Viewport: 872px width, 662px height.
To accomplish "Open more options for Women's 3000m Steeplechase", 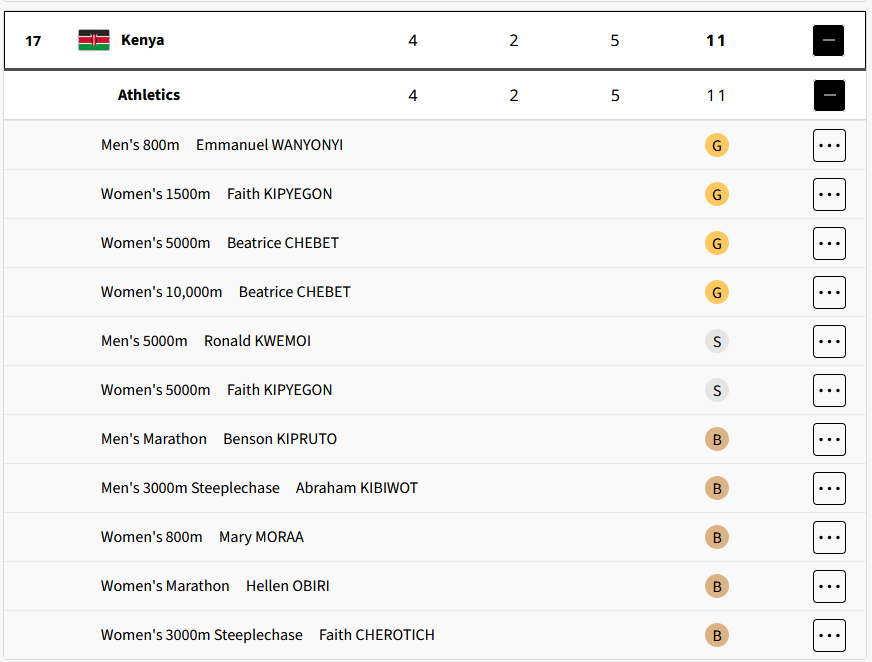I will [829, 635].
